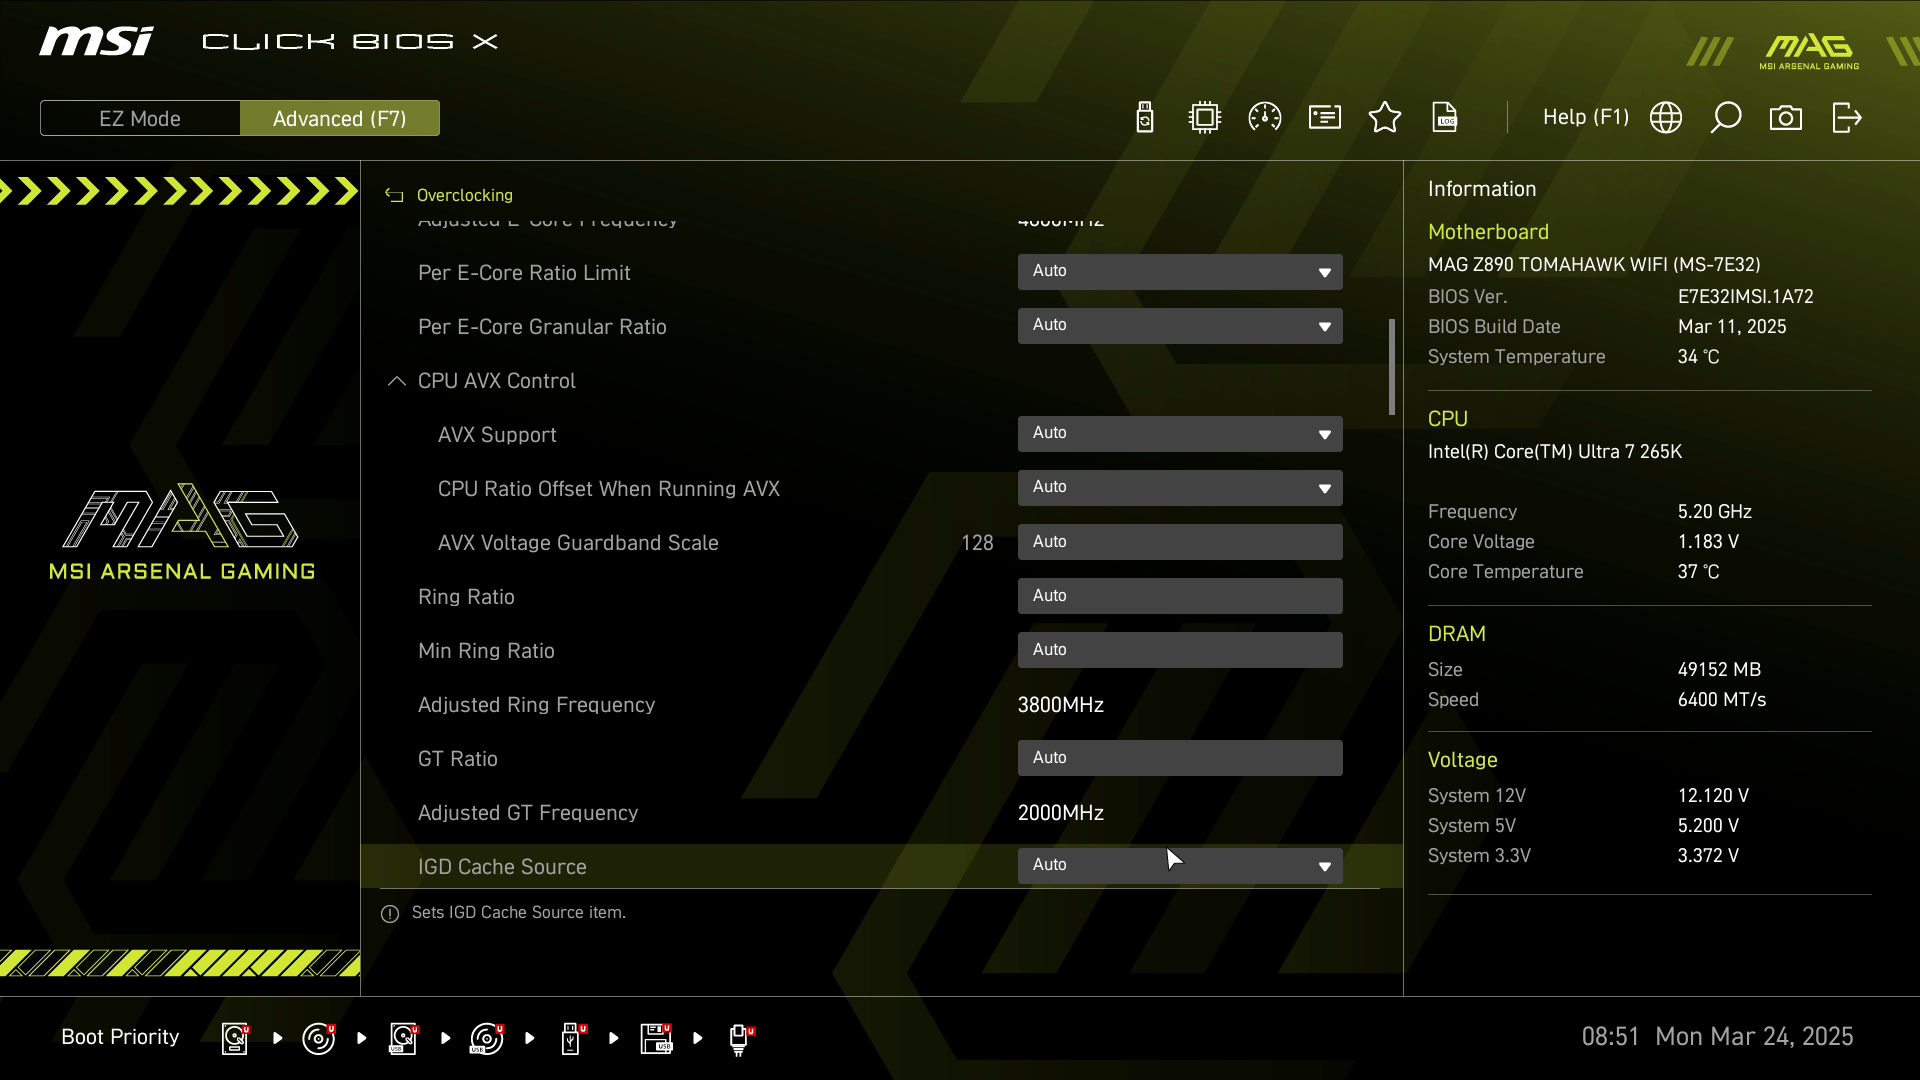Expand the IGD Cache Source dropdown
The height and width of the screenshot is (1080, 1920).
1180,866
